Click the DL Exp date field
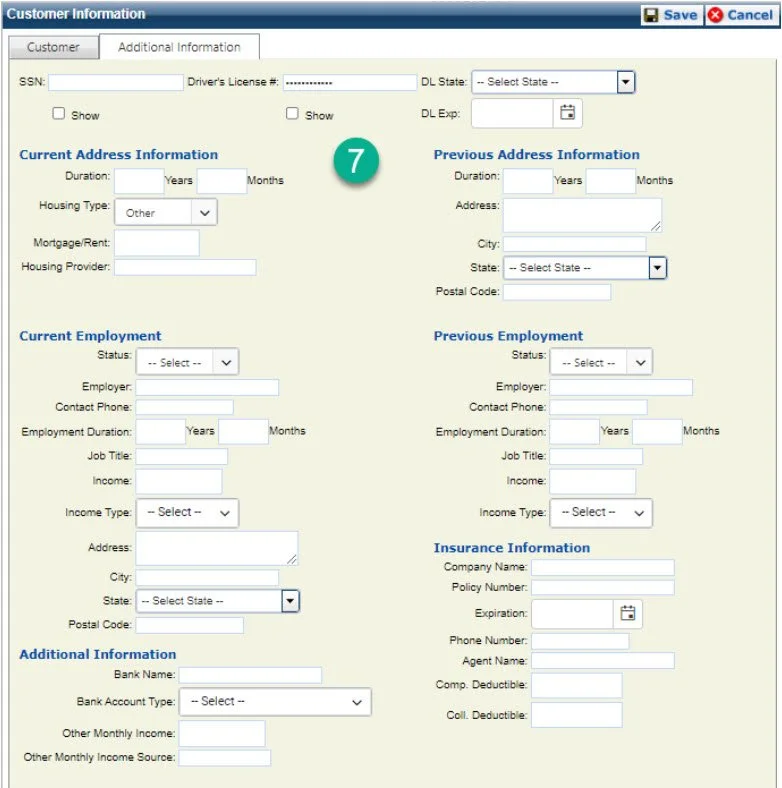This screenshot has width=782, height=788. 513,113
